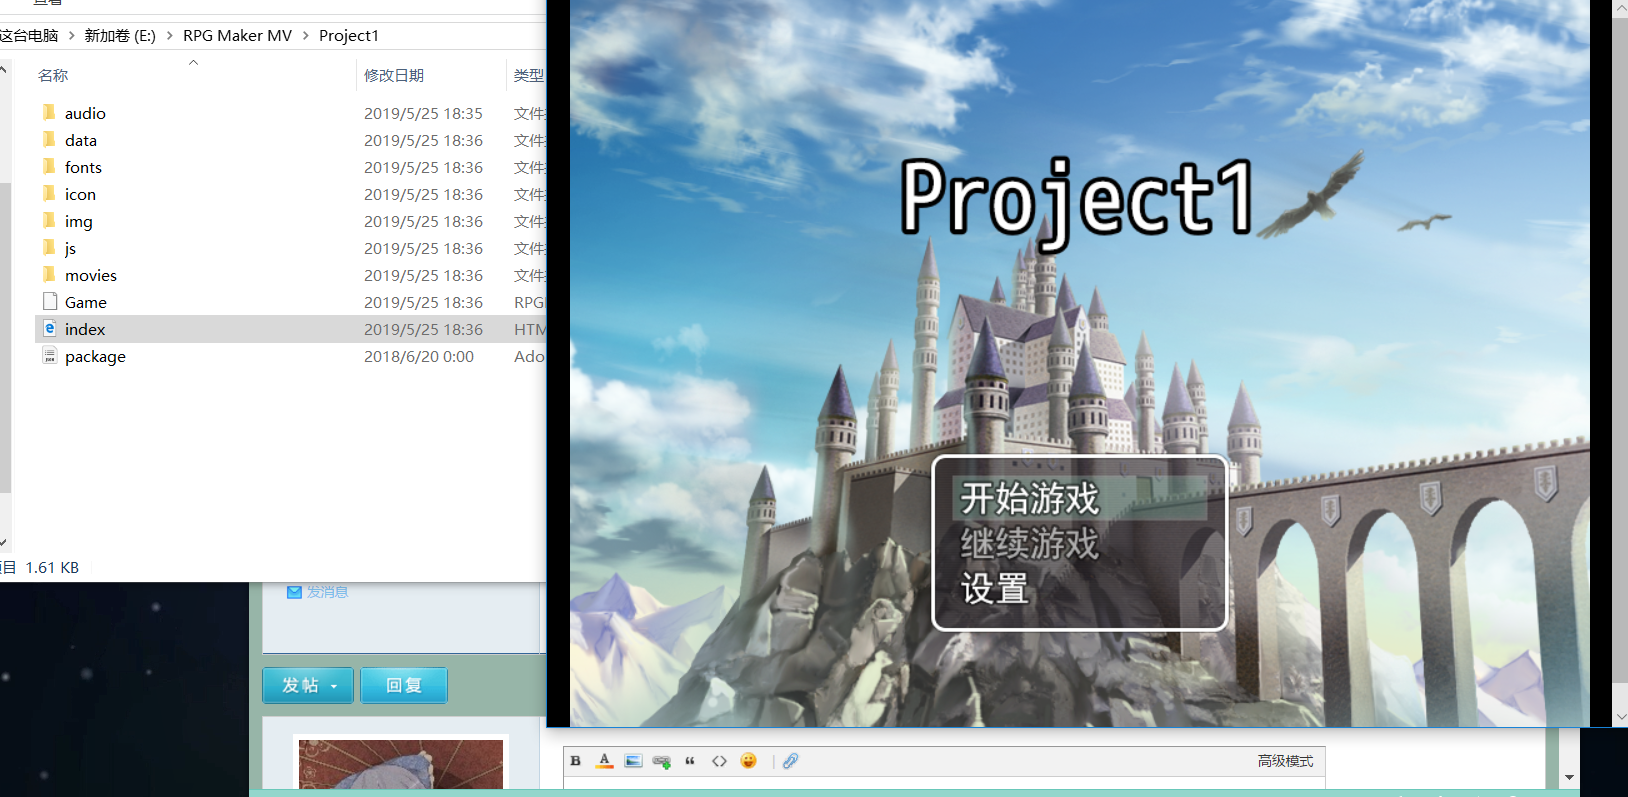Expand the RPG Maker MV breadcrumb chevron
The height and width of the screenshot is (797, 1628).
305,35
